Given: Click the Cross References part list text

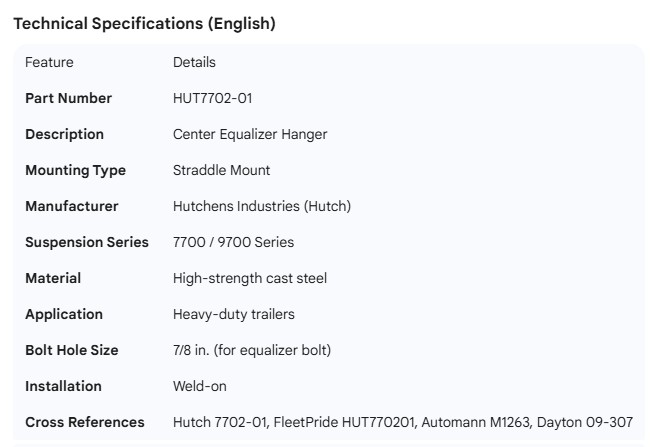Looking at the screenshot, I should [402, 422].
